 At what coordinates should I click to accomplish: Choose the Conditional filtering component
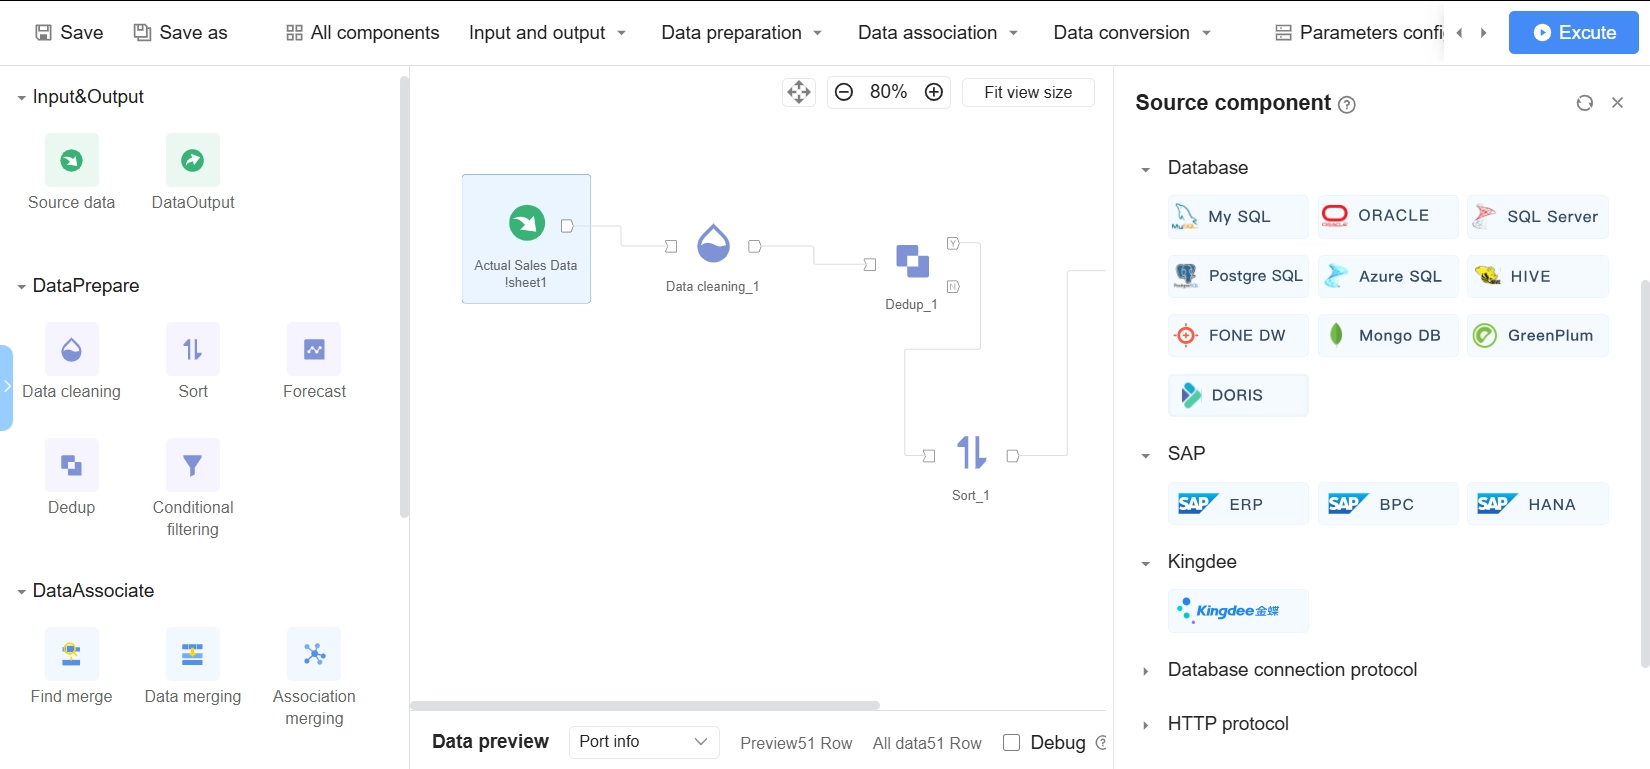(193, 465)
